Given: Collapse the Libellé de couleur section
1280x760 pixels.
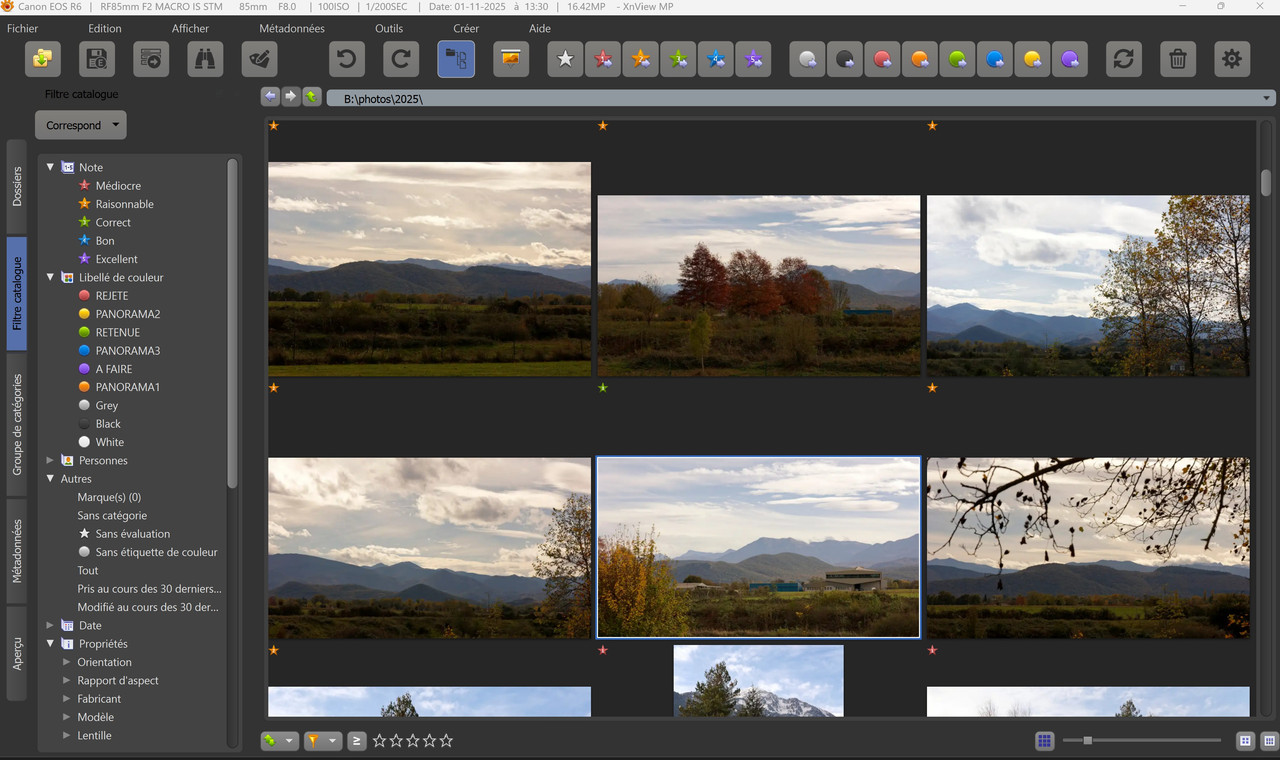Looking at the screenshot, I should pos(50,277).
